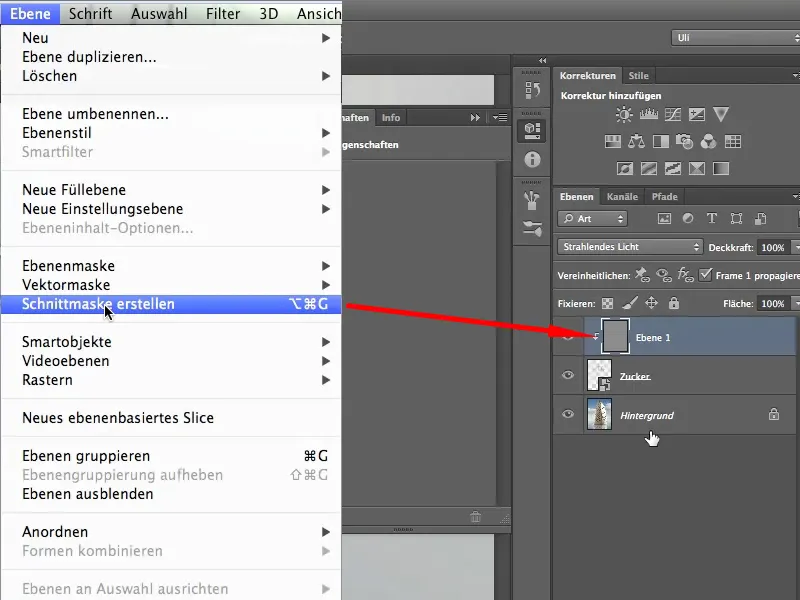Open the Art layer filter dropdown
This screenshot has height=600, width=800.
pos(592,219)
